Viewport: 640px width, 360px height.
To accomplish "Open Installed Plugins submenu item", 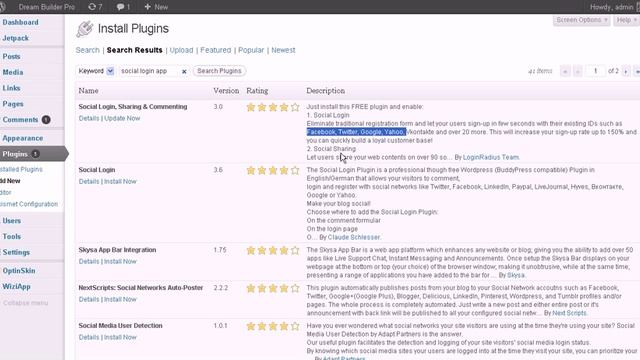I will point(21,169).
